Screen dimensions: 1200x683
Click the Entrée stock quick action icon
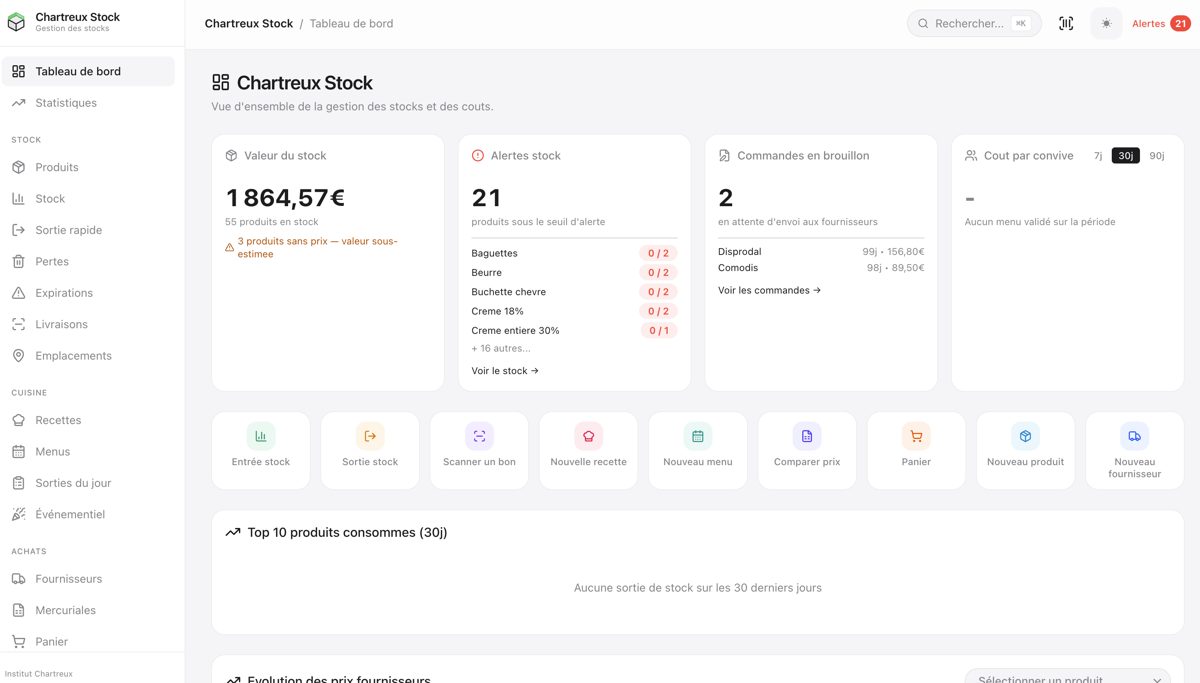coord(261,436)
